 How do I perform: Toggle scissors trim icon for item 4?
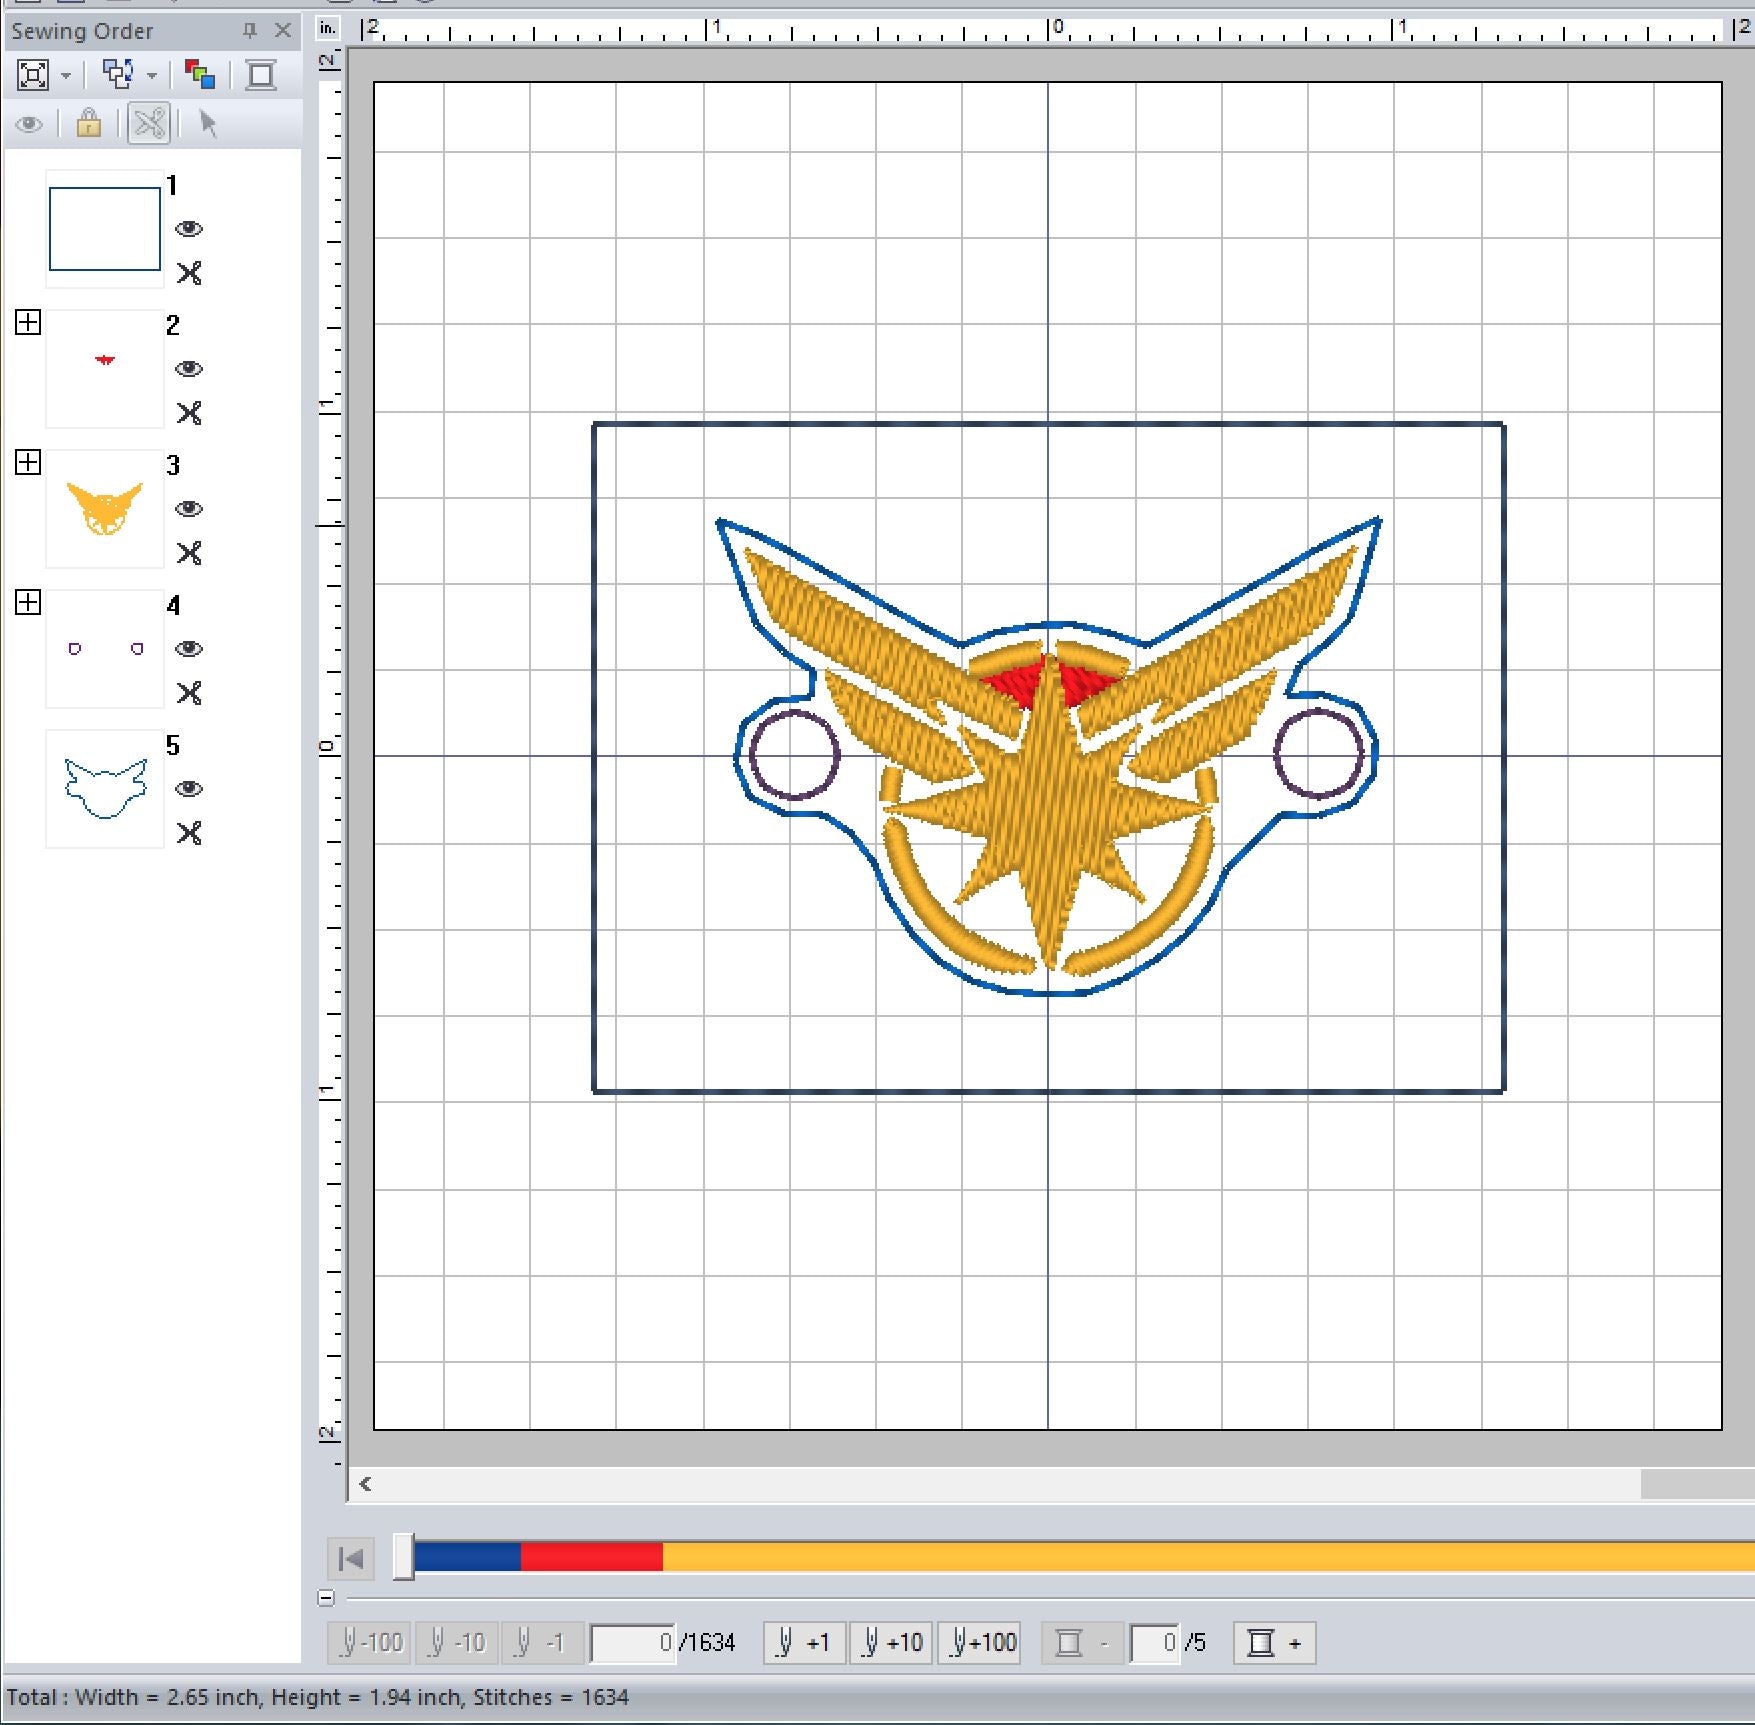click(189, 693)
